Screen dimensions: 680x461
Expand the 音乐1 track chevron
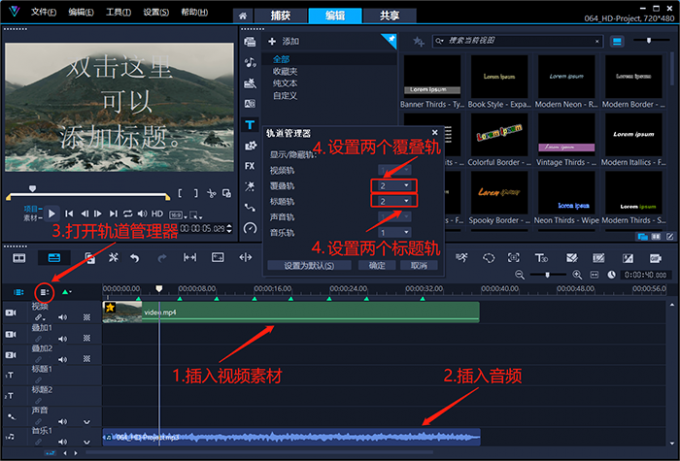pyautogui.click(x=87, y=442)
